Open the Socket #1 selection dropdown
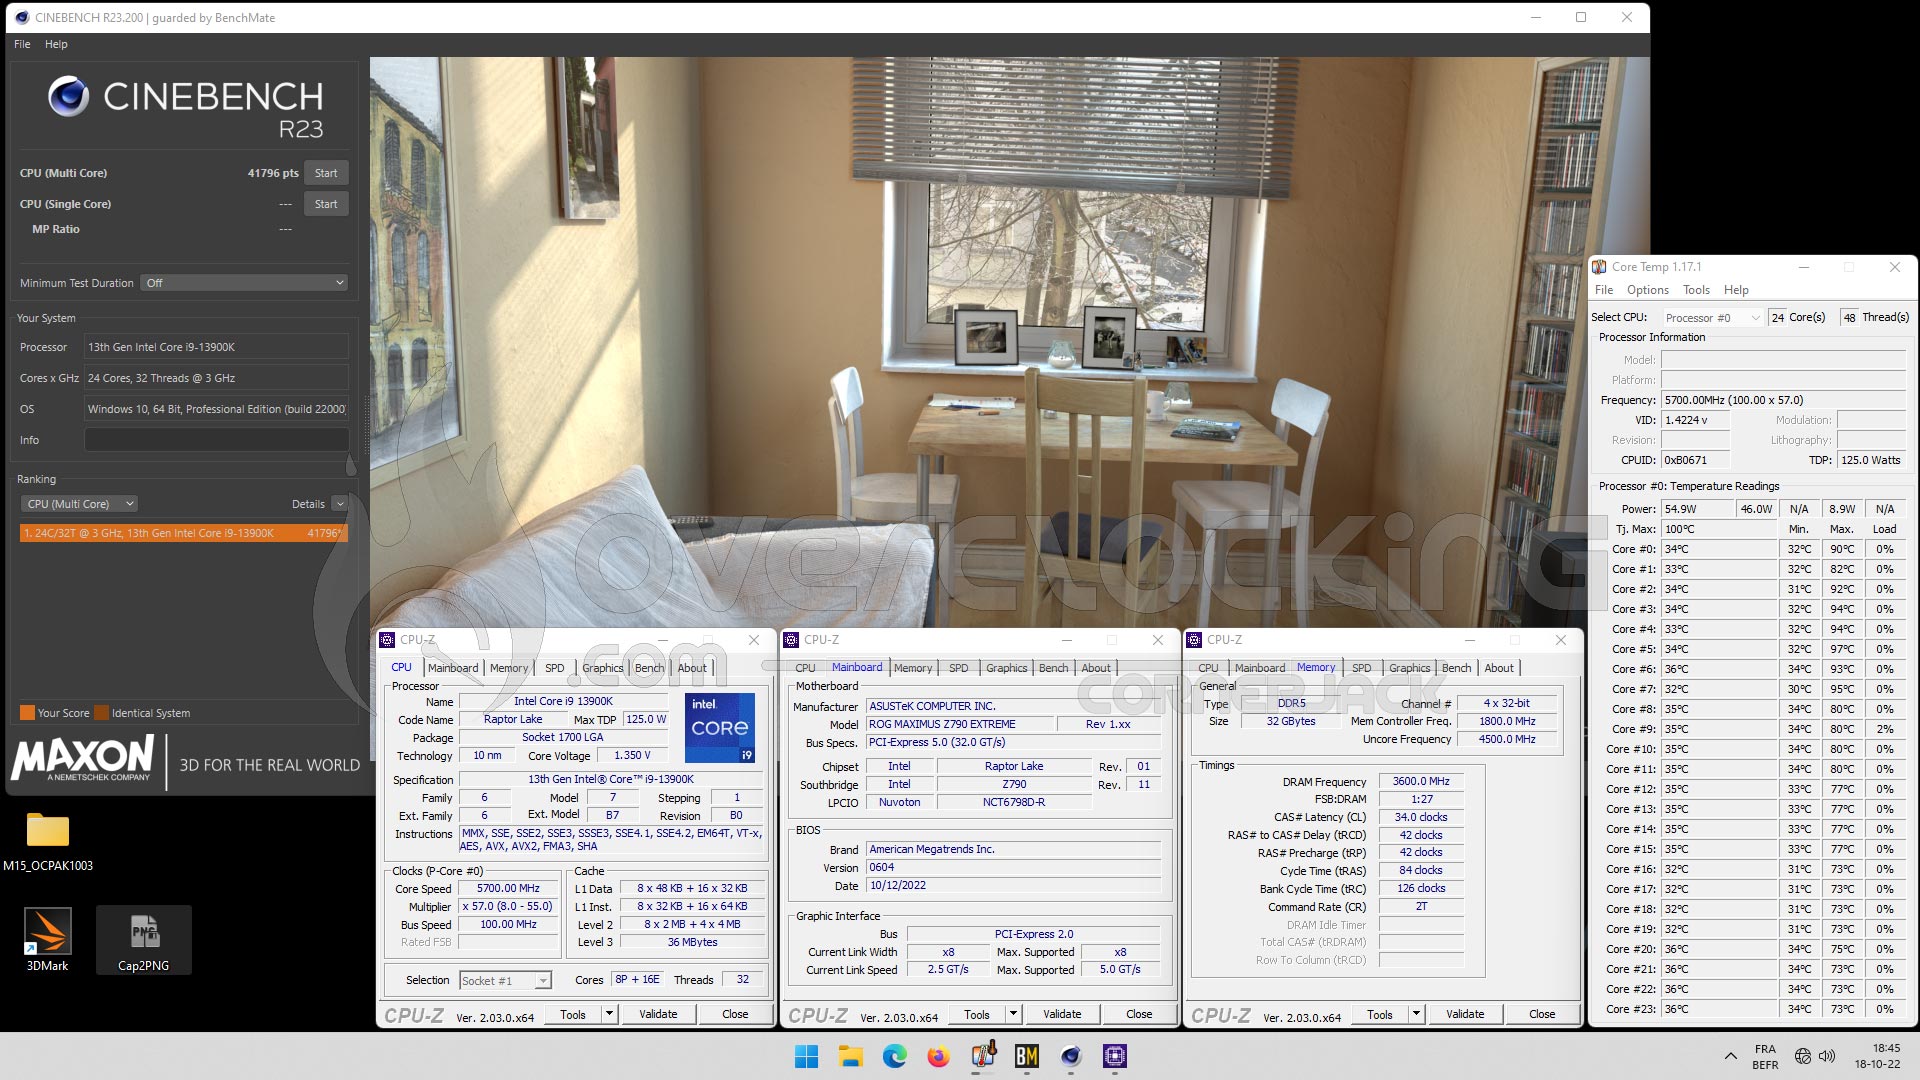 (x=505, y=980)
